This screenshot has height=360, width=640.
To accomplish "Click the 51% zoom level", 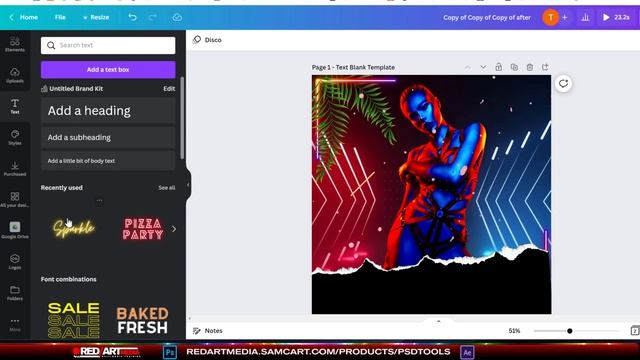I will pyautogui.click(x=514, y=331).
